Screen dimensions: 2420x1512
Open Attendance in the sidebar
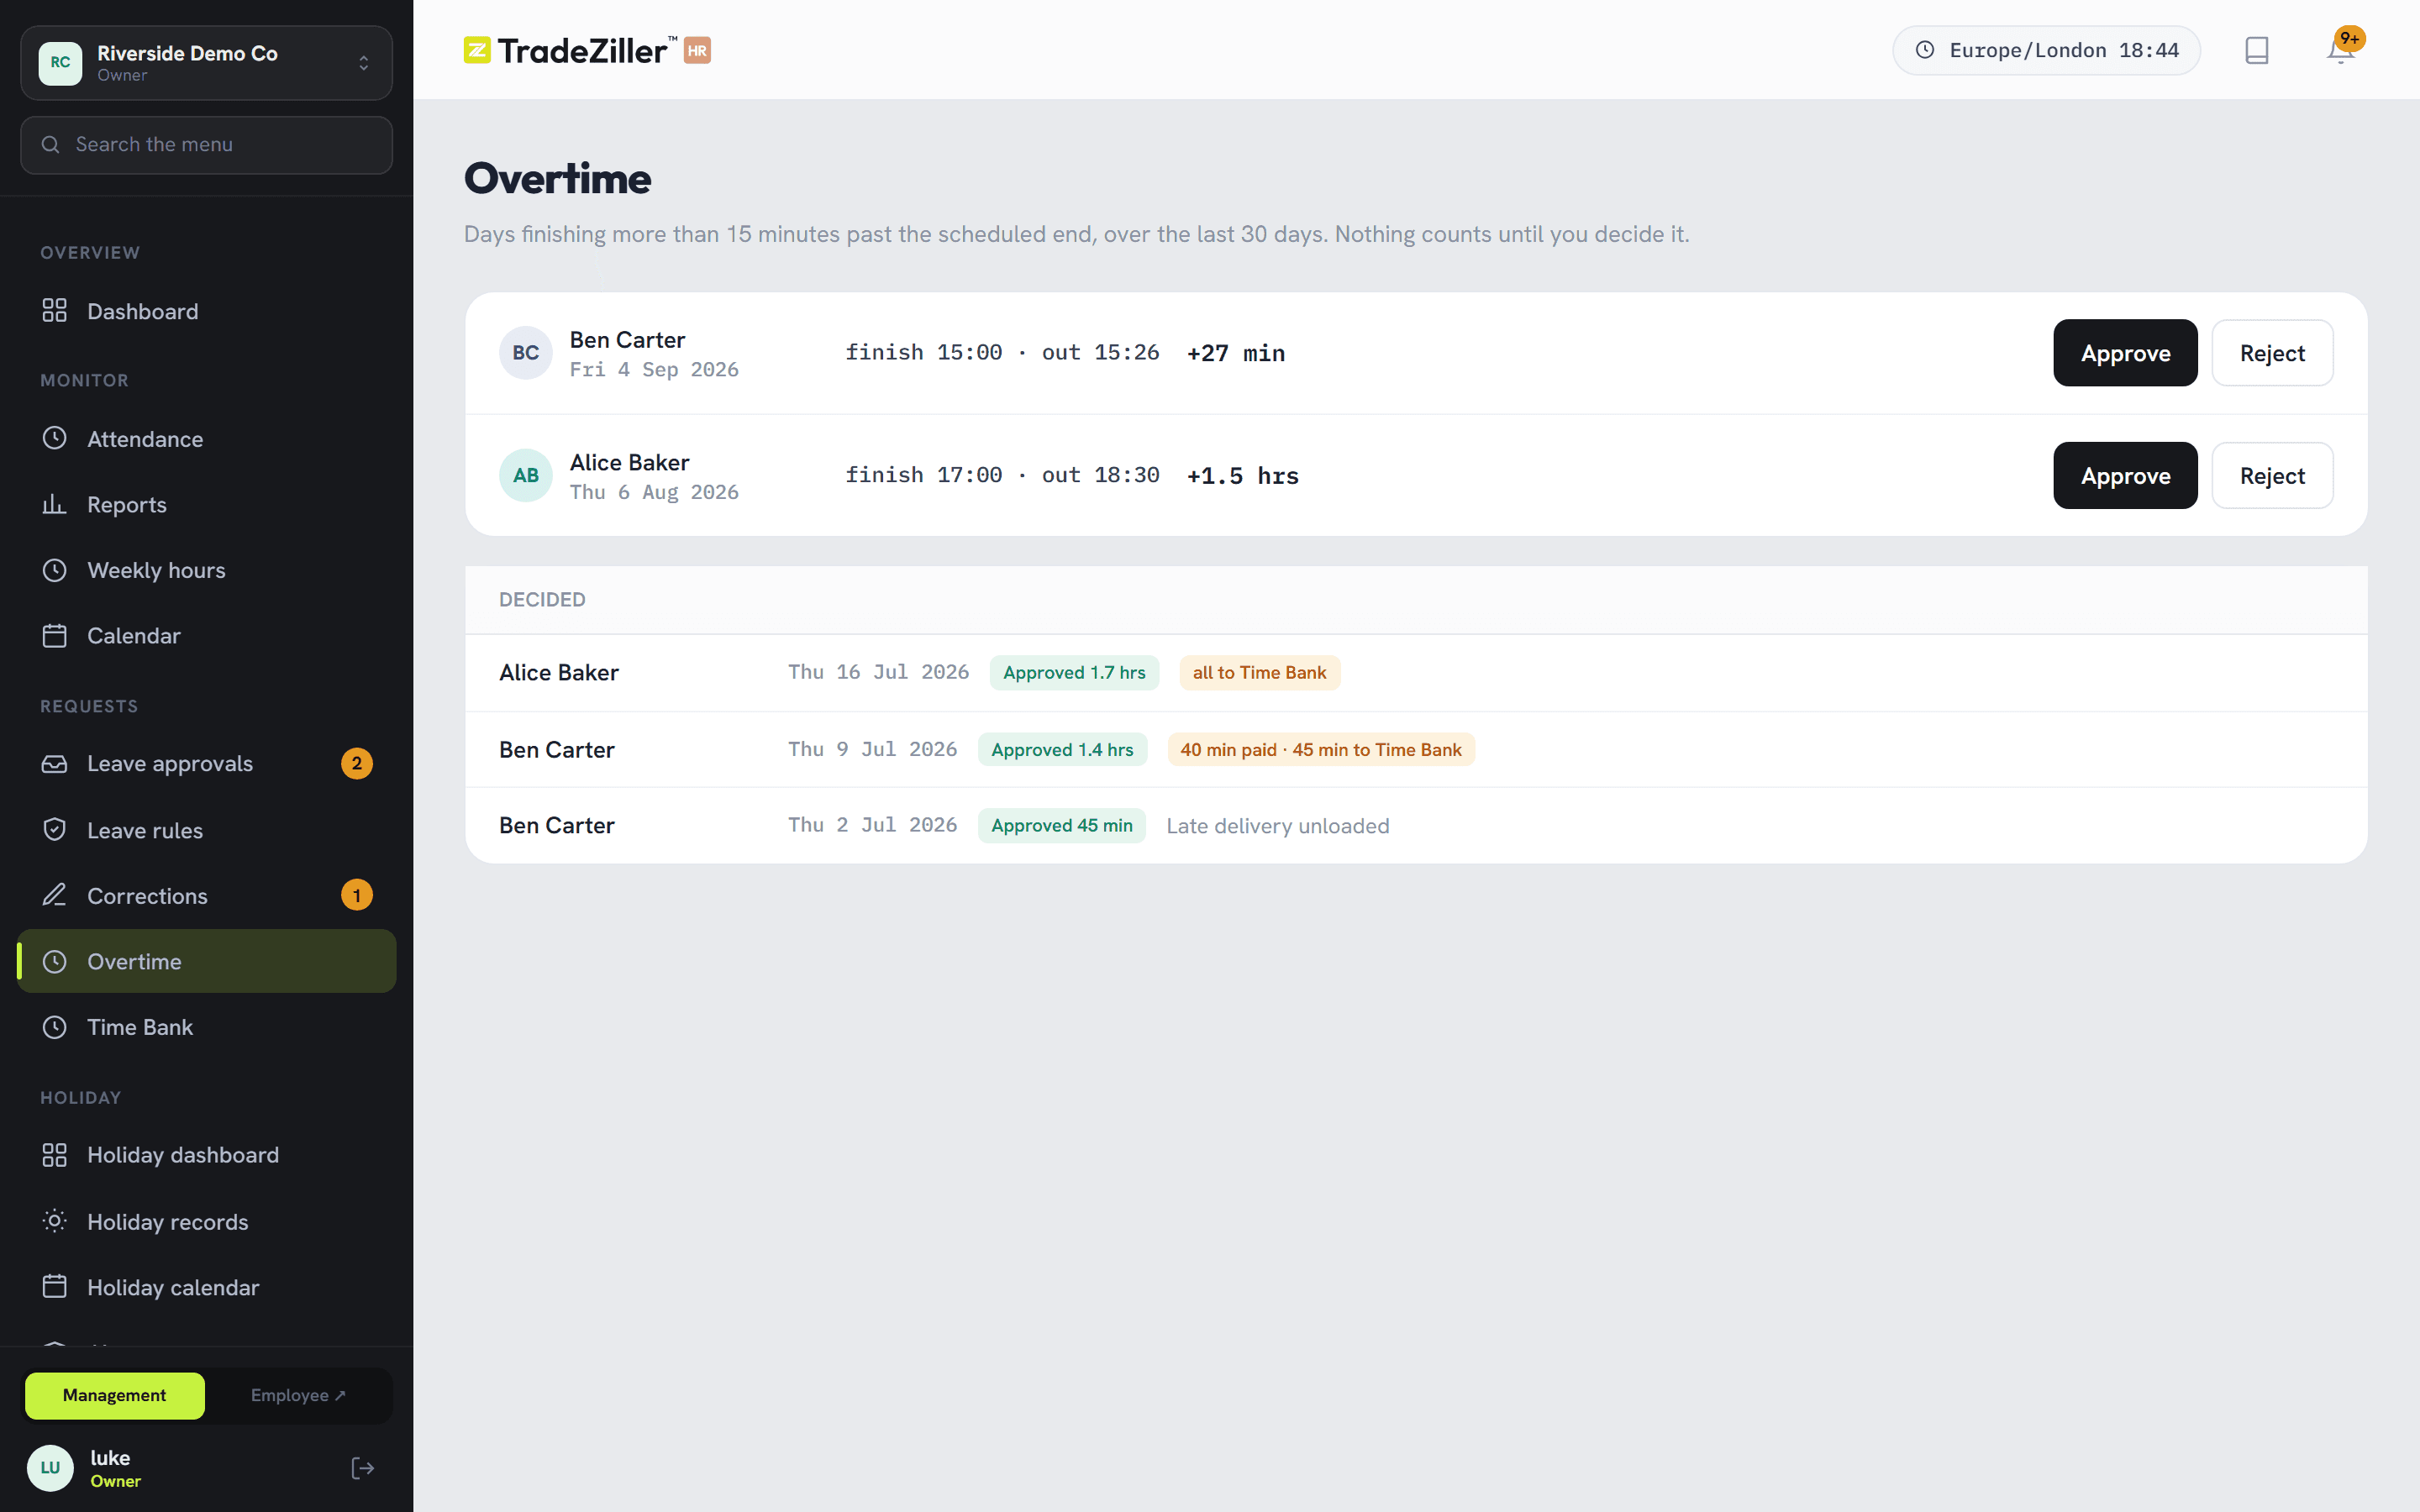tap(206, 438)
